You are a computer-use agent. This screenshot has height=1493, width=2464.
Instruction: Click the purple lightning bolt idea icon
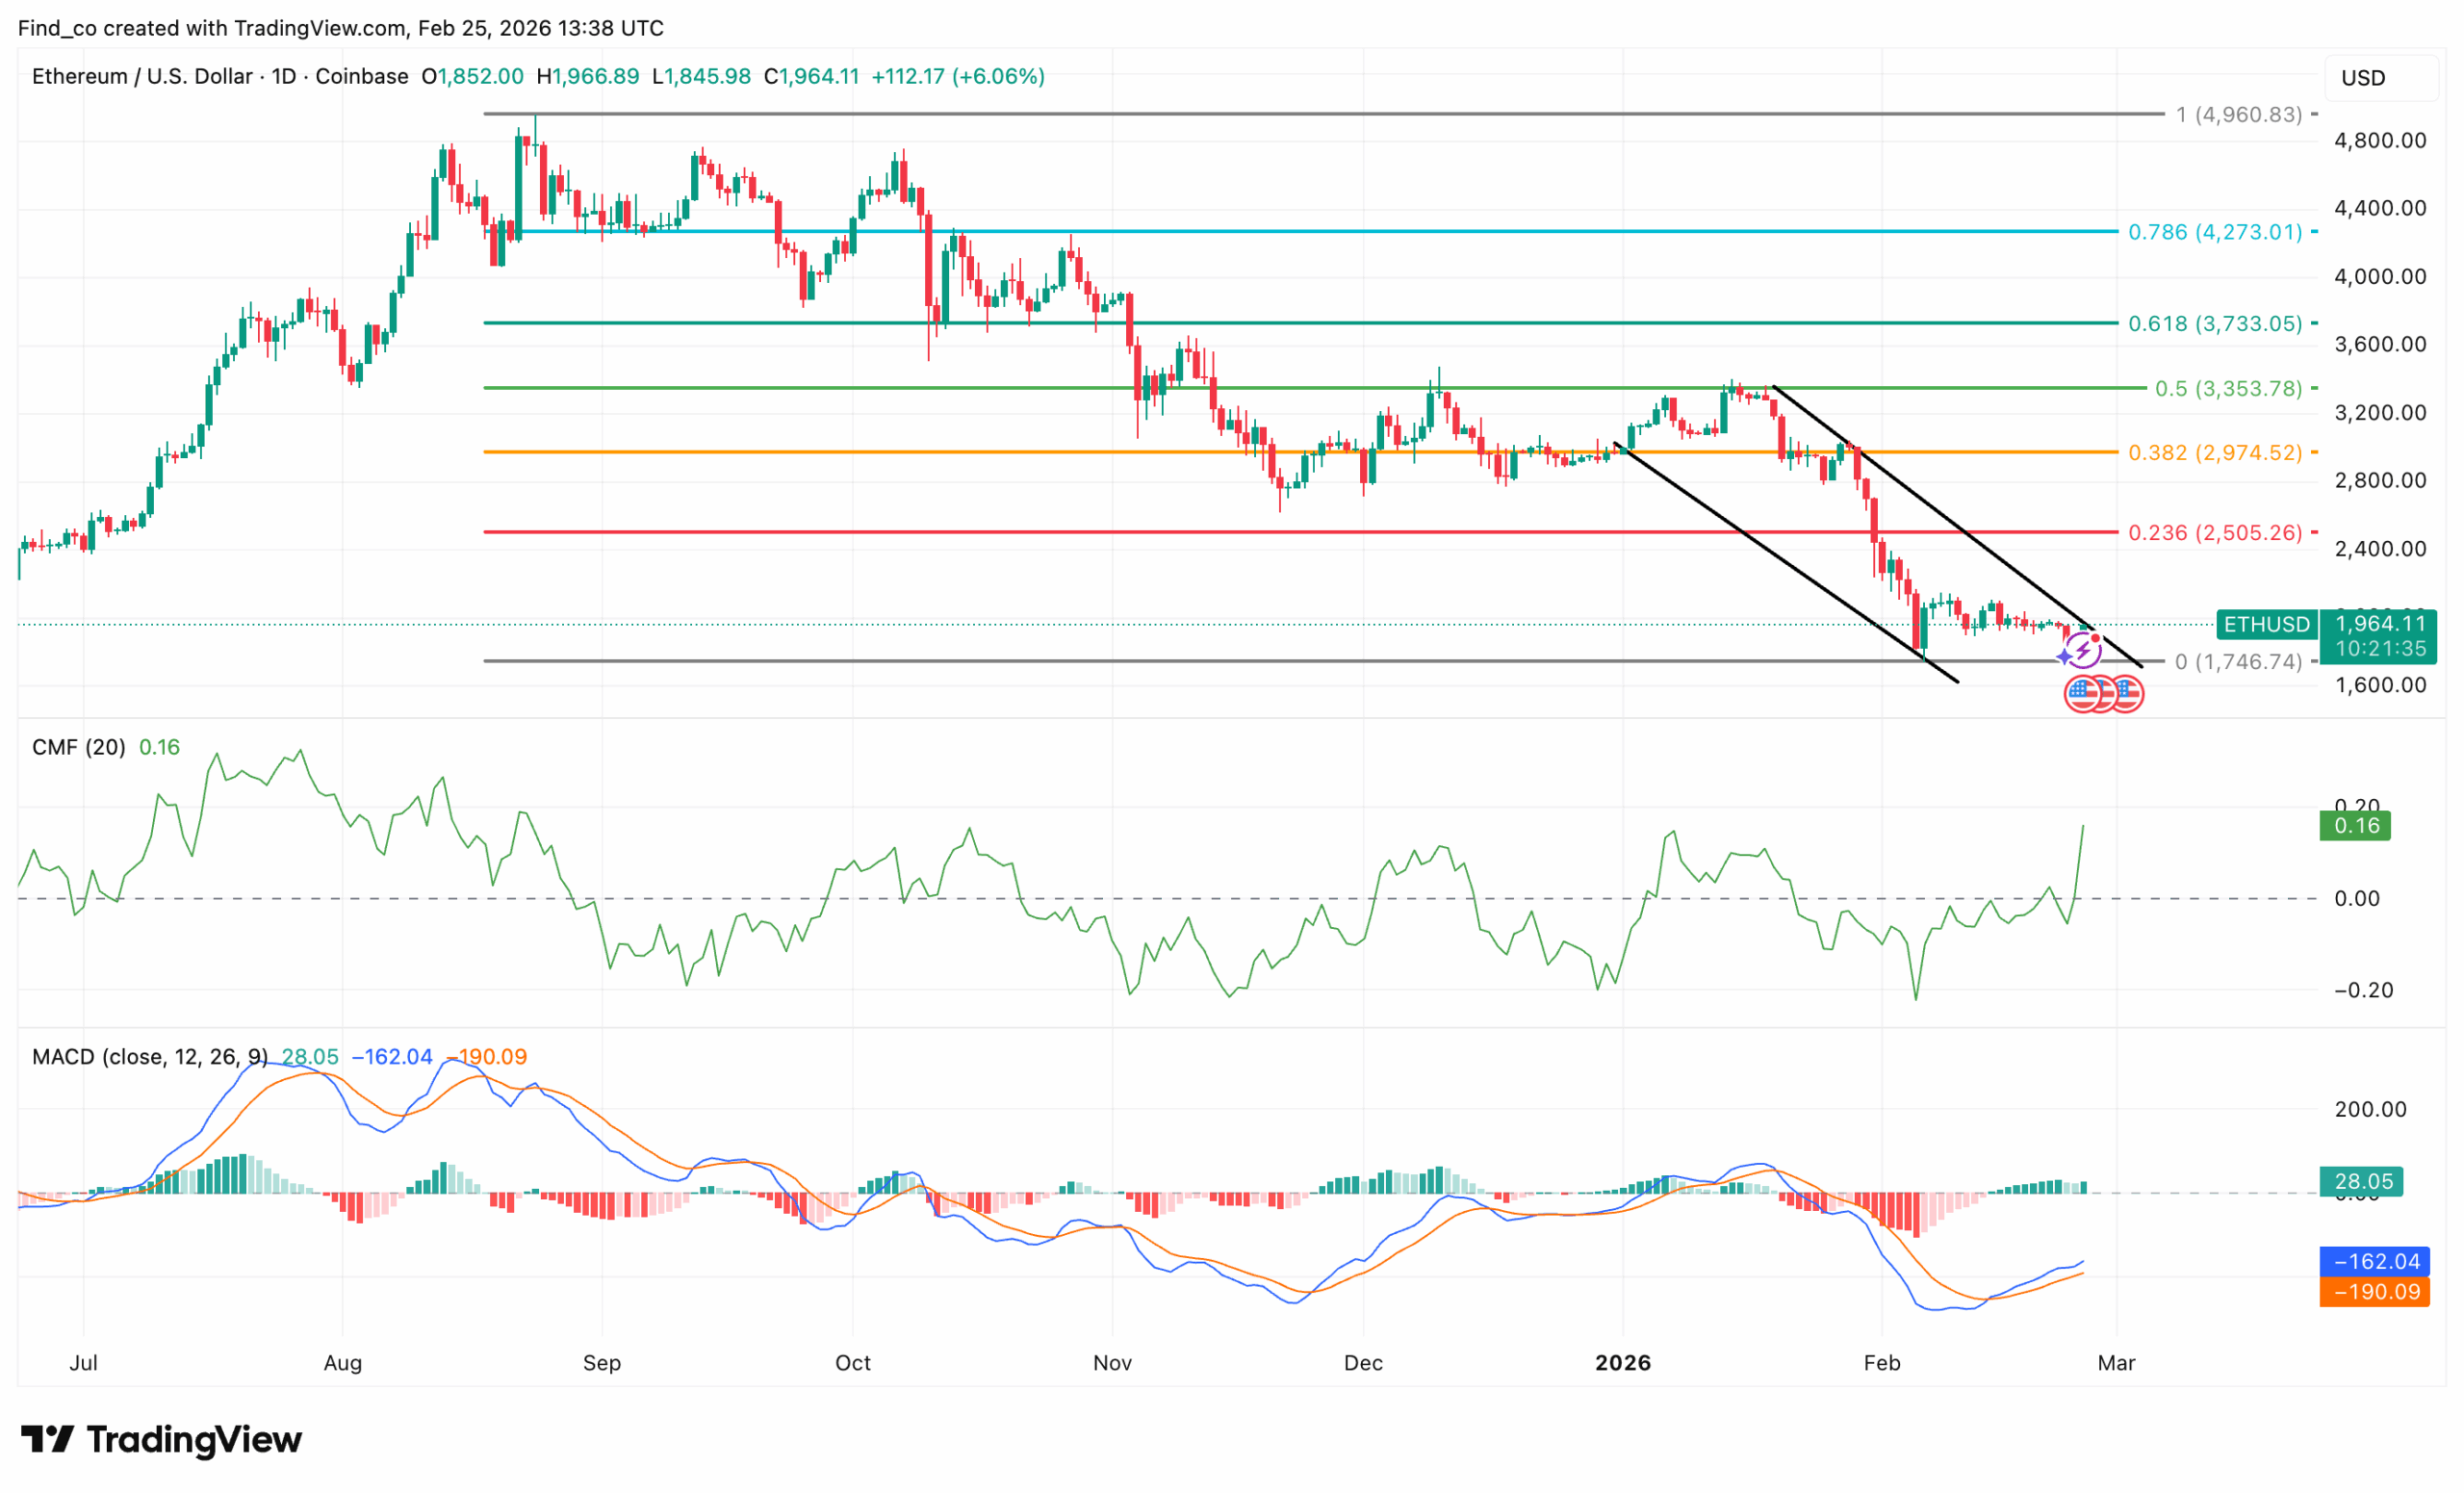(2084, 651)
